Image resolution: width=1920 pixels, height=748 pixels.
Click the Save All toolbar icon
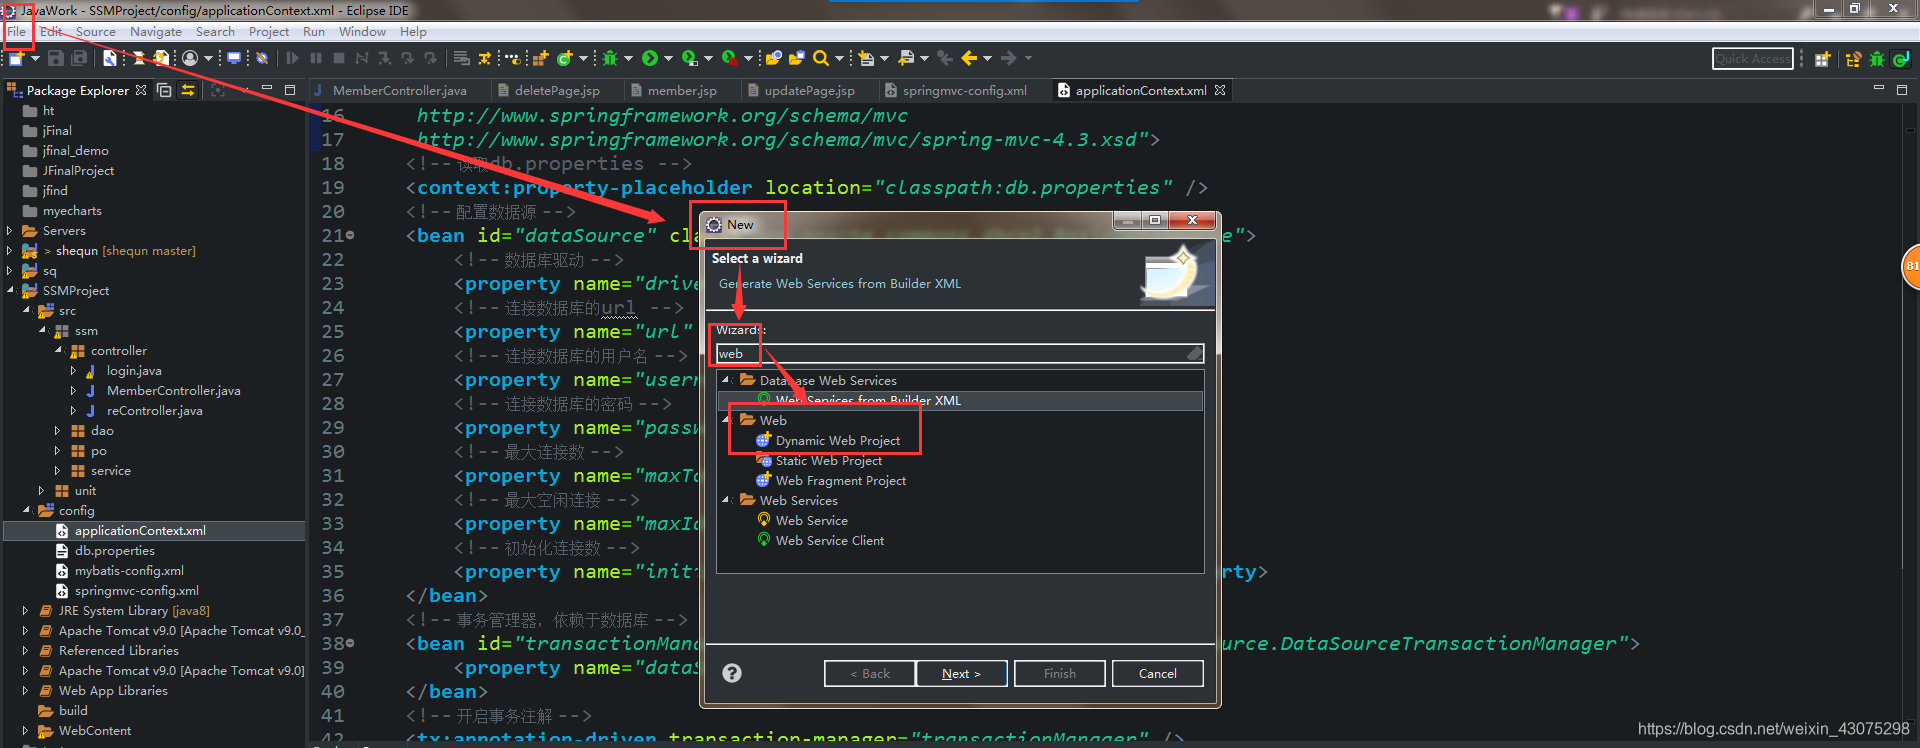tap(79, 58)
